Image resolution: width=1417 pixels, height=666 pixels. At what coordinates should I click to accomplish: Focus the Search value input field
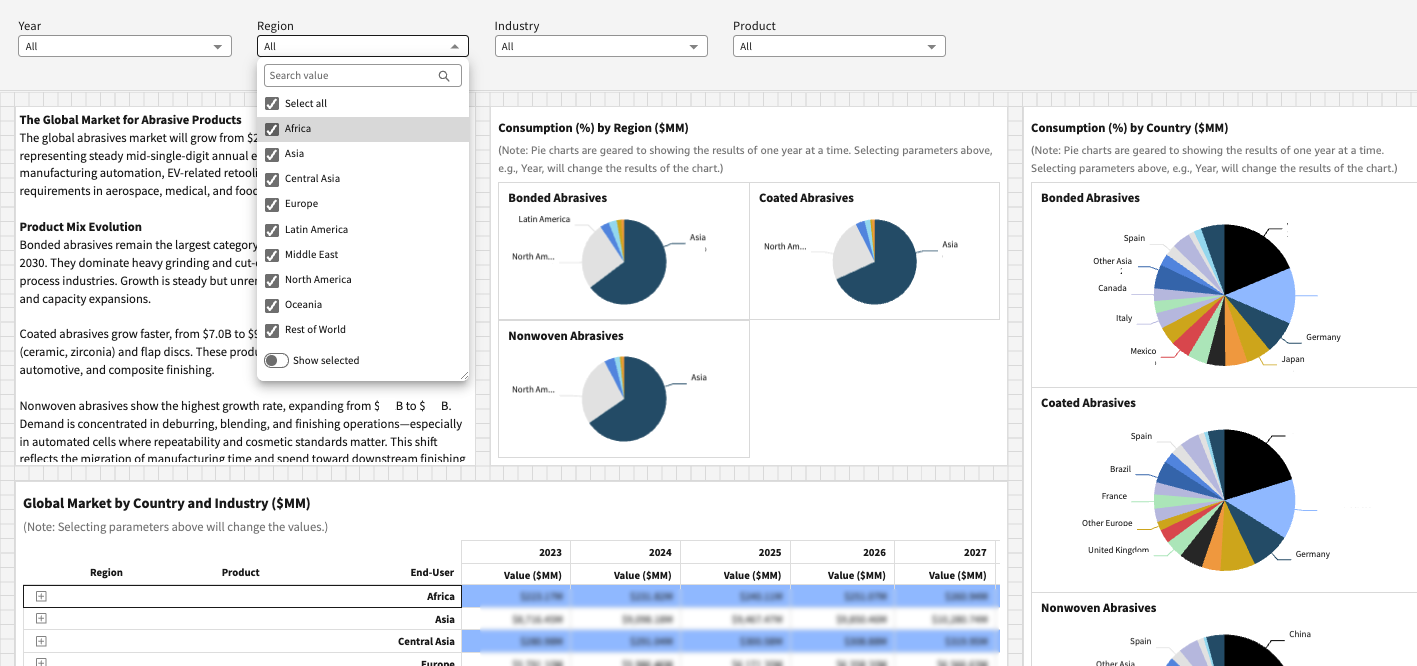point(350,76)
